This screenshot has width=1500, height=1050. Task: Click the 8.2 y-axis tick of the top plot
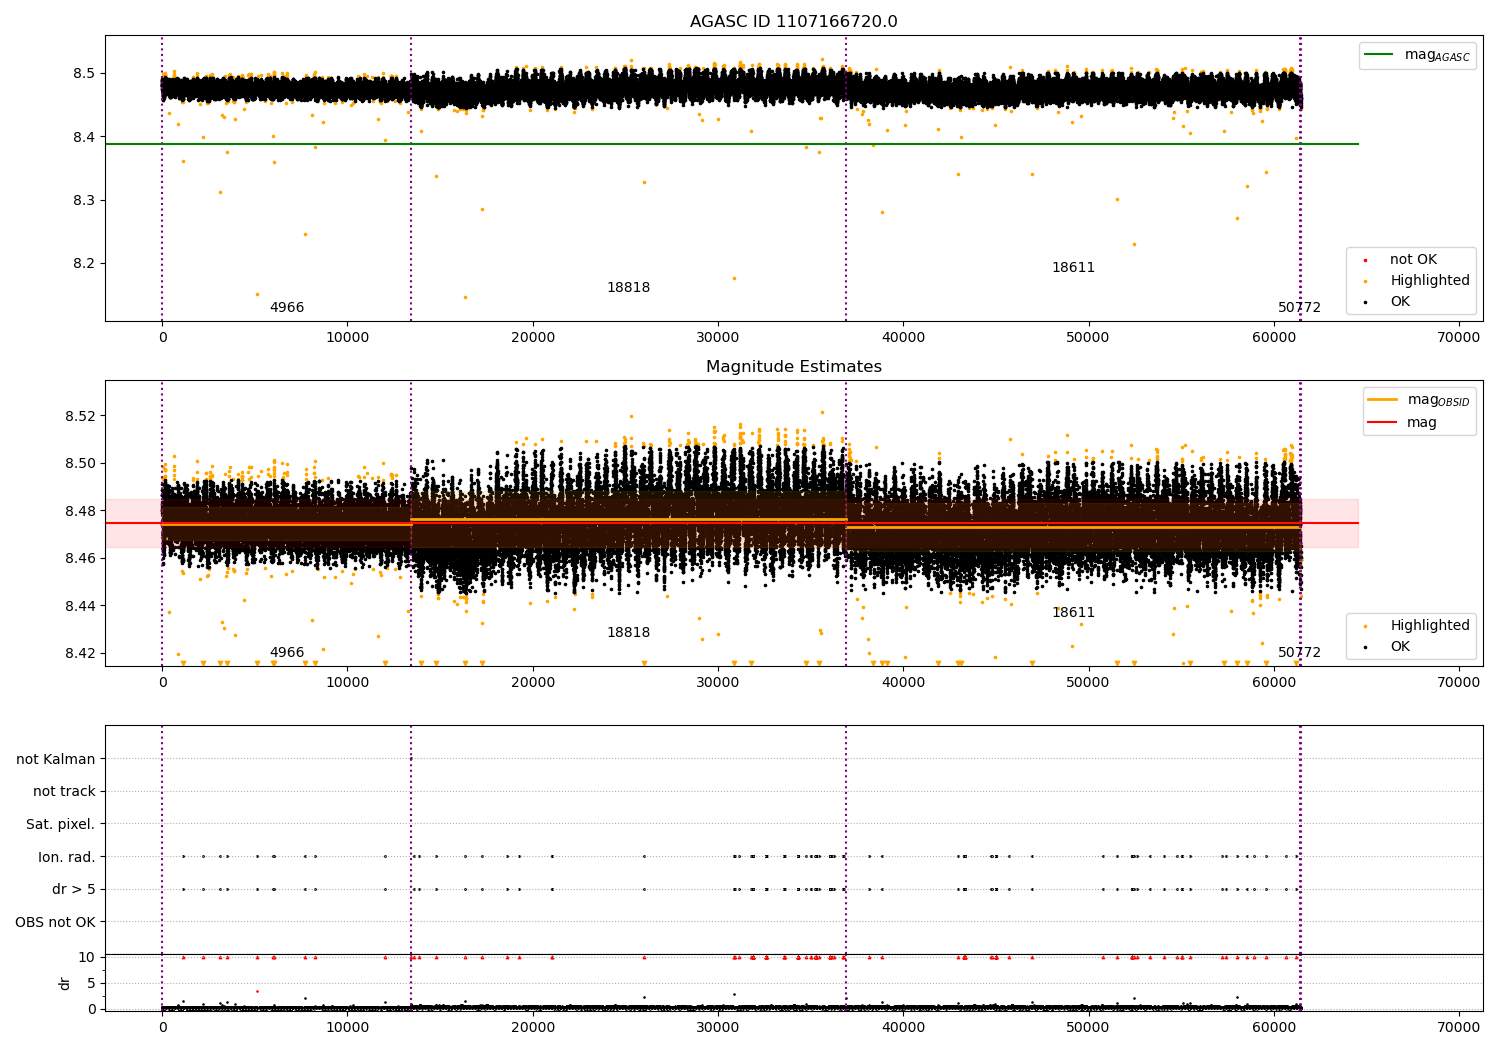84,264
